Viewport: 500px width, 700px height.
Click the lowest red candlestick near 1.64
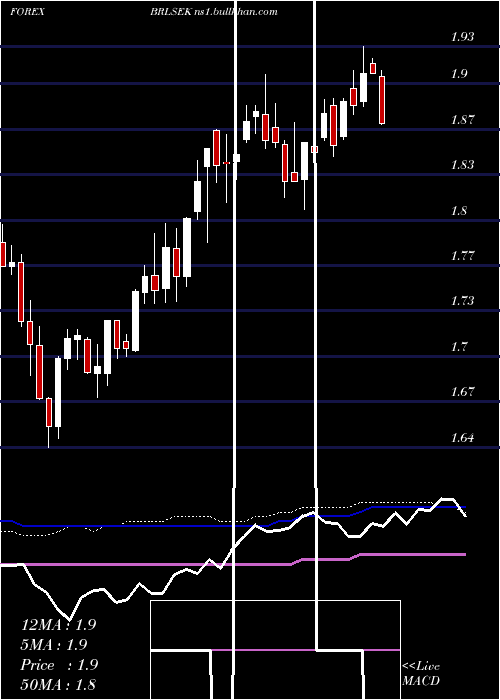(49, 412)
